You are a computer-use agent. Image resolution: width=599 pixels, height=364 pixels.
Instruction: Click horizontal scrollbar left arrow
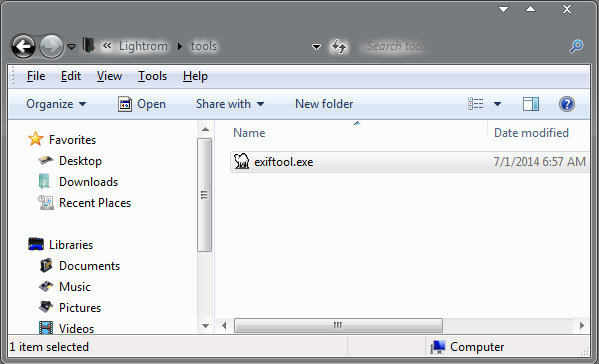pyautogui.click(x=224, y=326)
